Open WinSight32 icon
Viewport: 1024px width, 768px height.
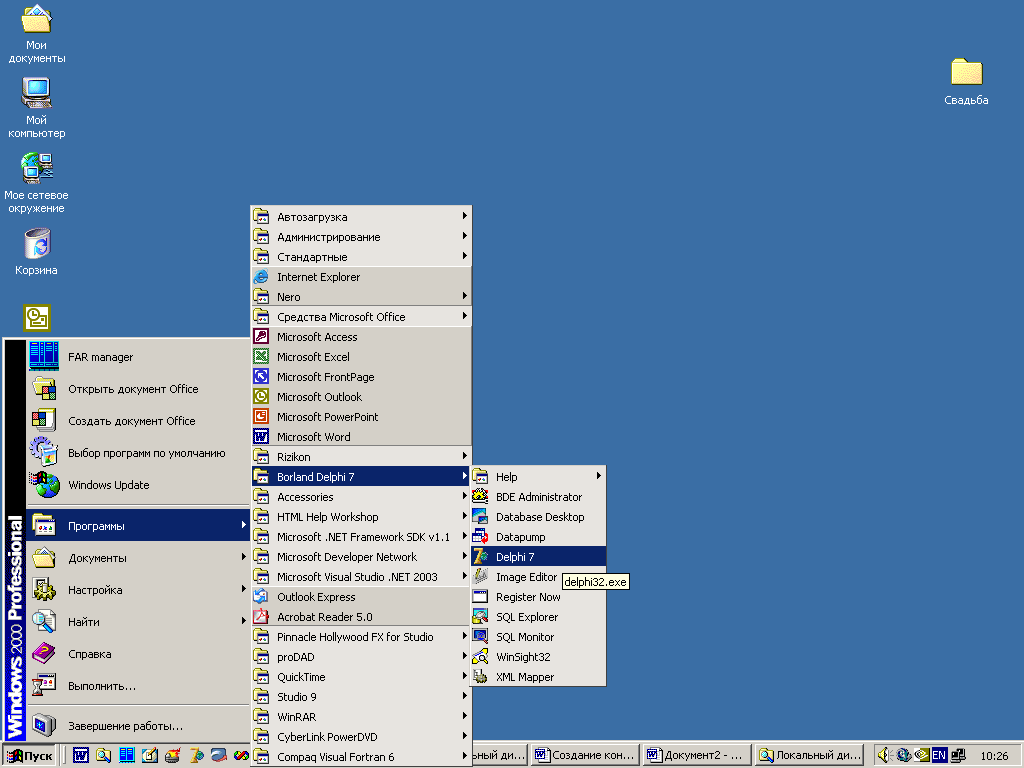[x=480, y=657]
